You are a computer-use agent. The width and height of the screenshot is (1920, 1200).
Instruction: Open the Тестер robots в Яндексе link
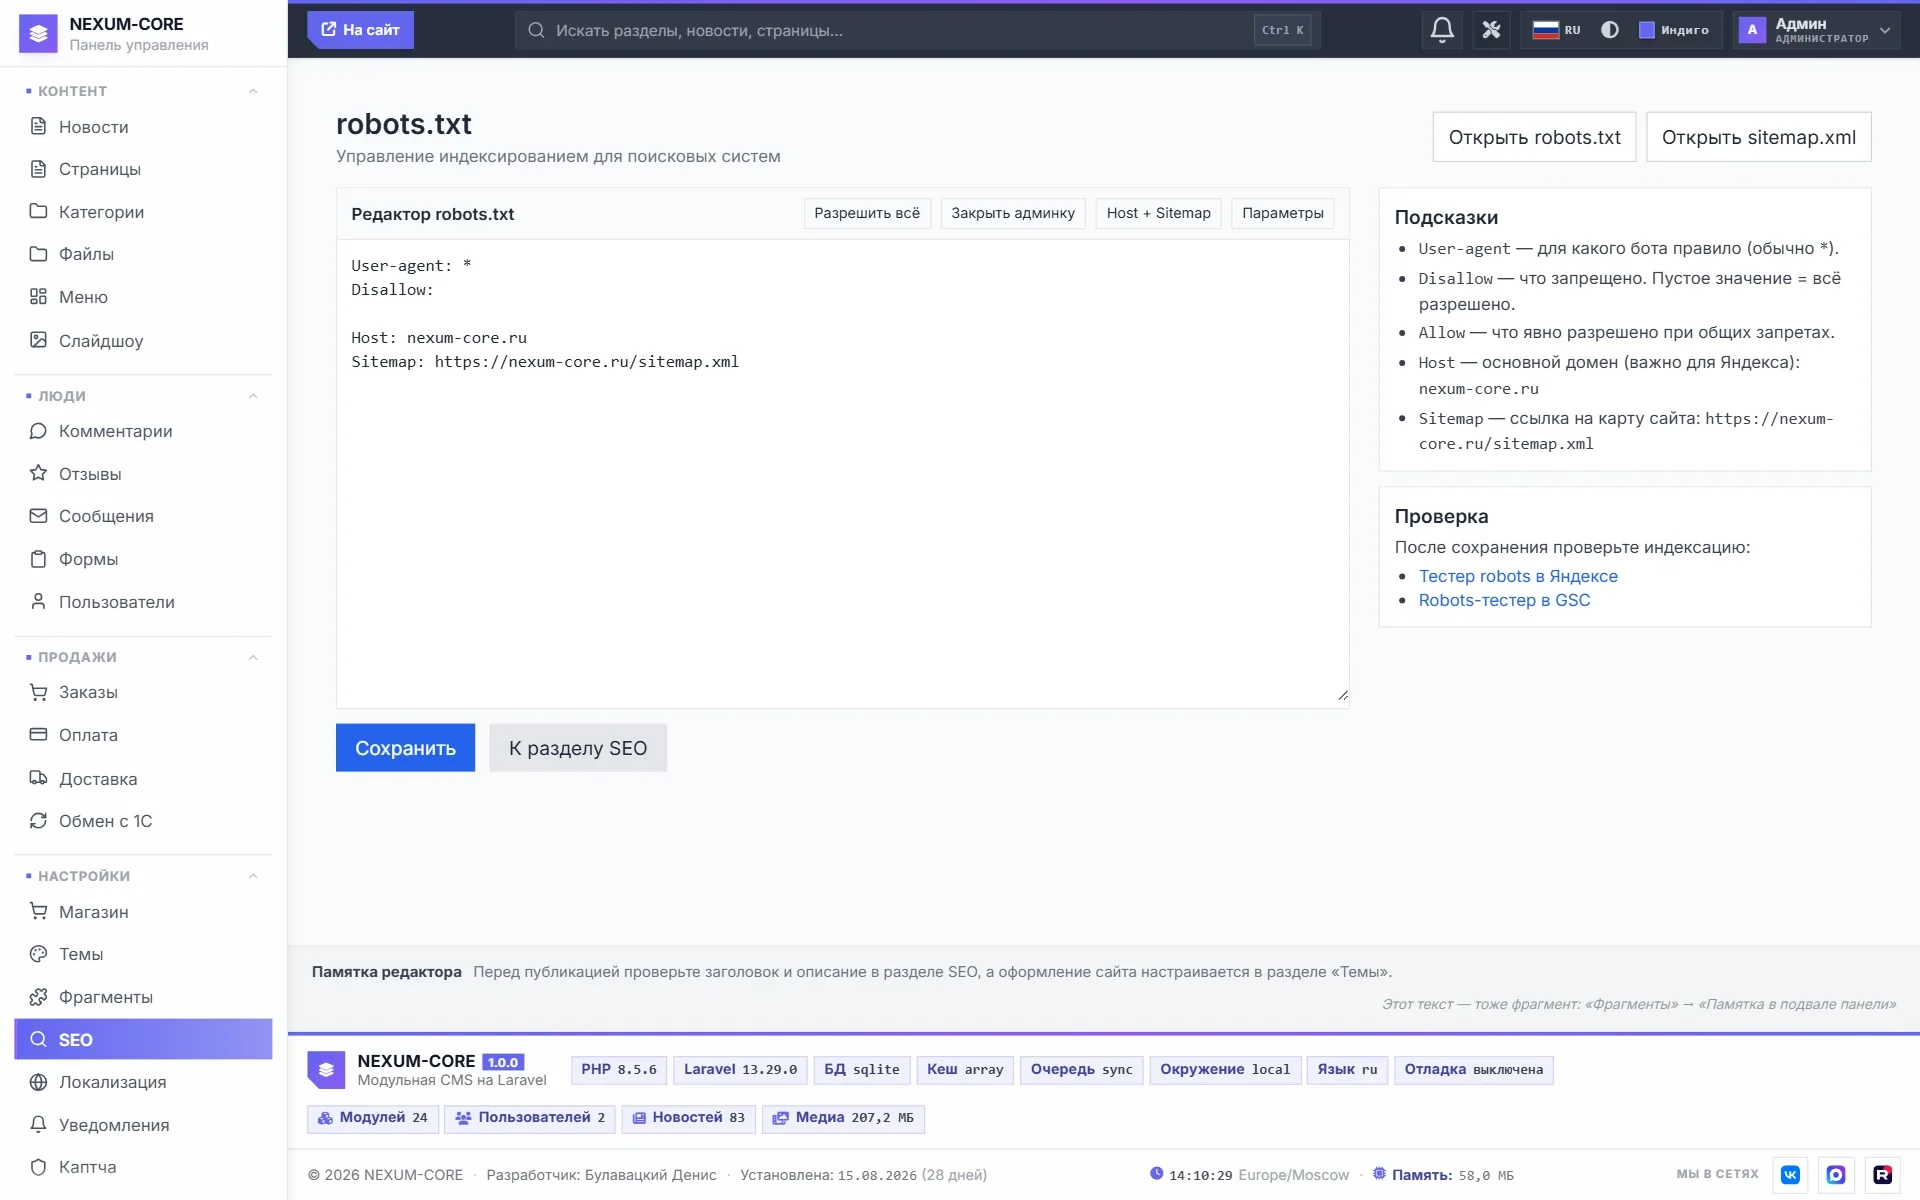click(1517, 576)
